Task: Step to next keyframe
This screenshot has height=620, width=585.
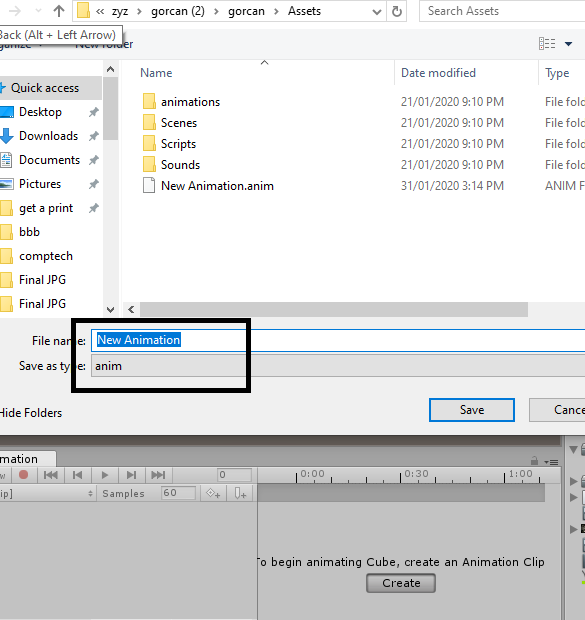Action: [x=131, y=474]
